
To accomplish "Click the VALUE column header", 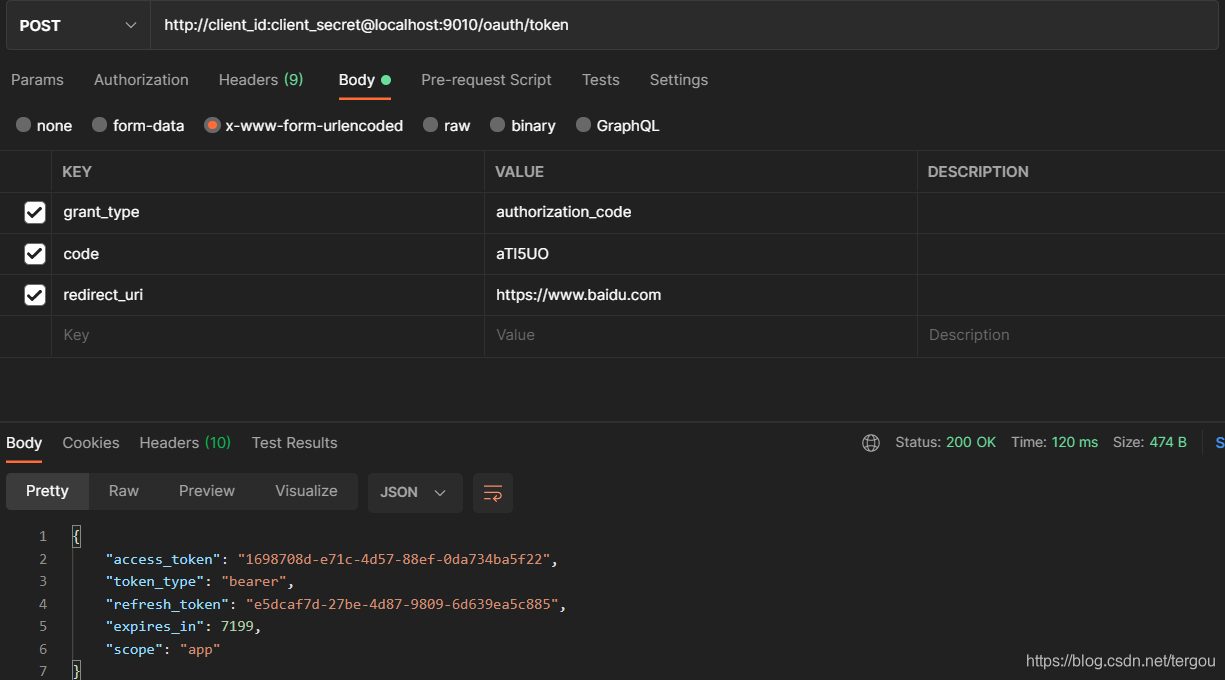I will [x=520, y=172].
